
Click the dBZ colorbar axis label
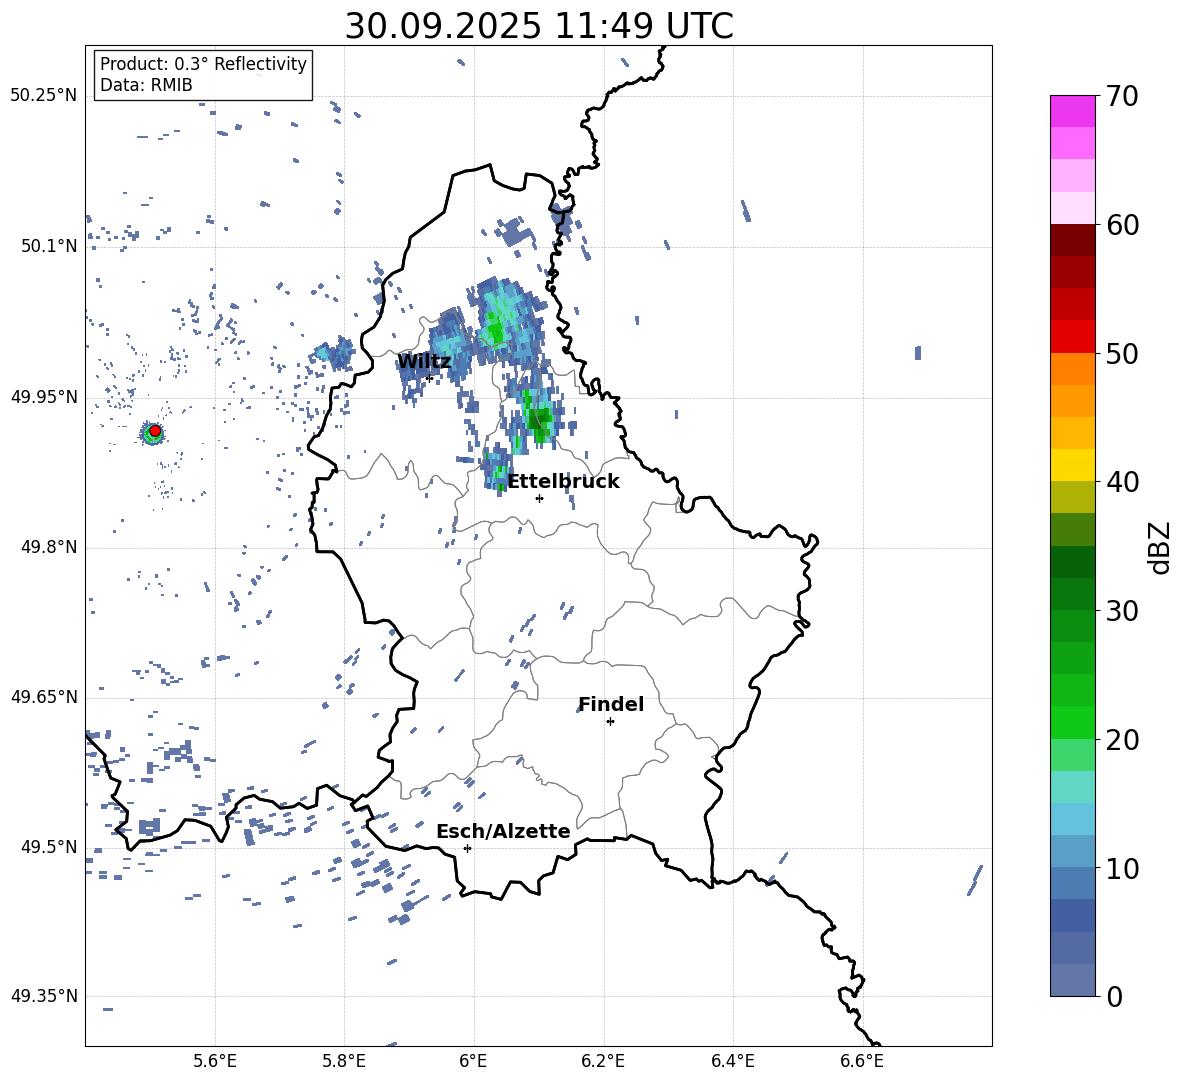[x=1161, y=547]
